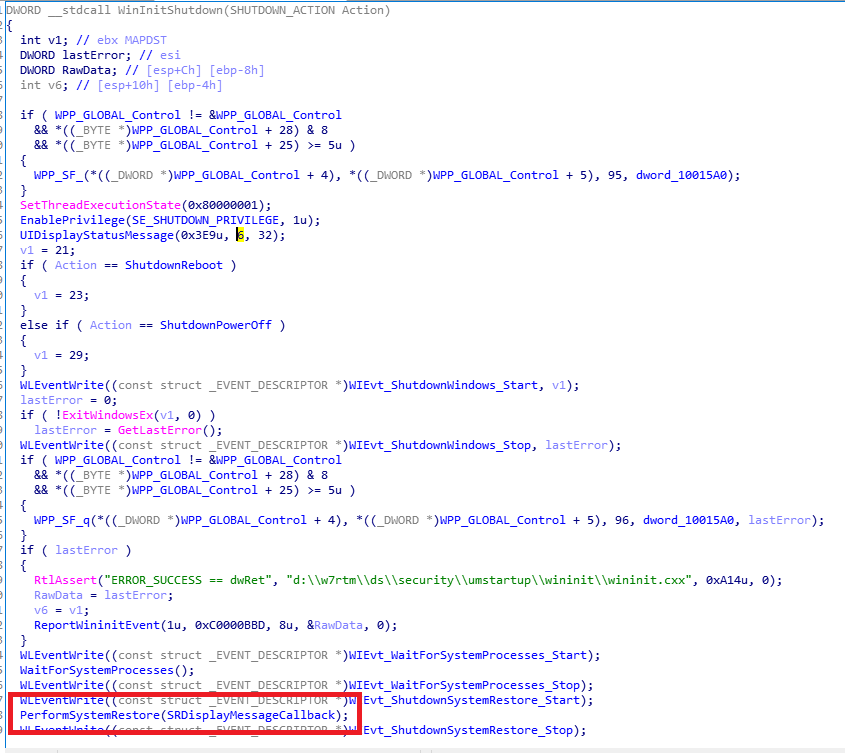Image resolution: width=845 pixels, height=753 pixels.
Task: Open WaitForSystemProcesses function
Action: click(96, 671)
